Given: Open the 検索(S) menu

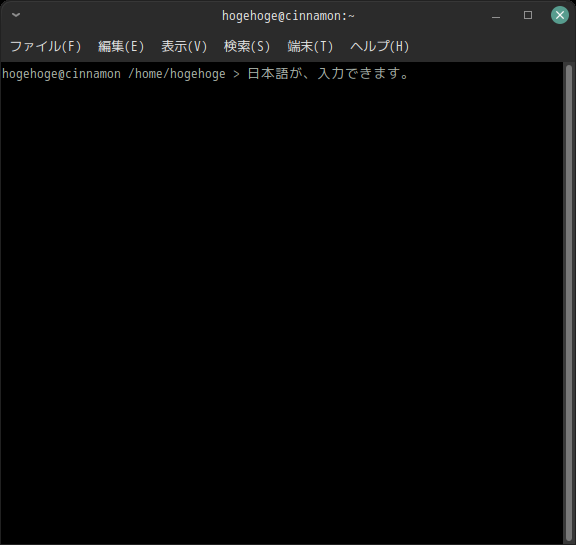Looking at the screenshot, I should [247, 46].
